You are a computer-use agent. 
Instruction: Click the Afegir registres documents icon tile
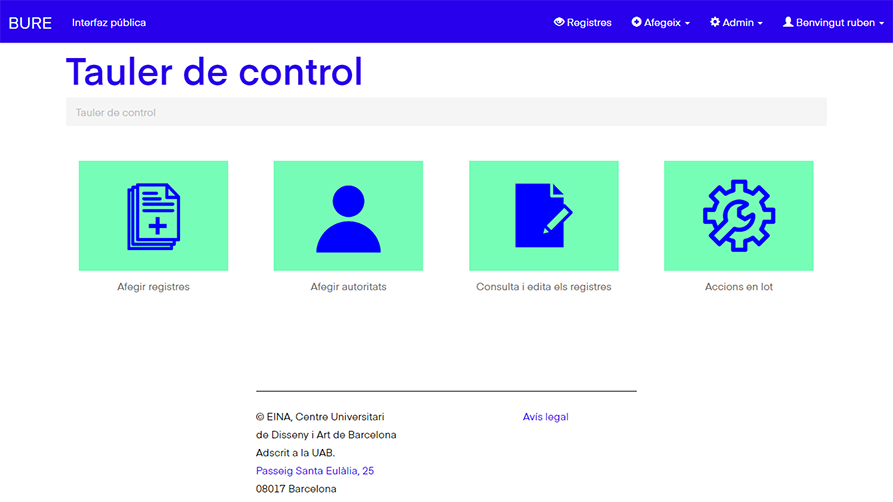point(153,216)
